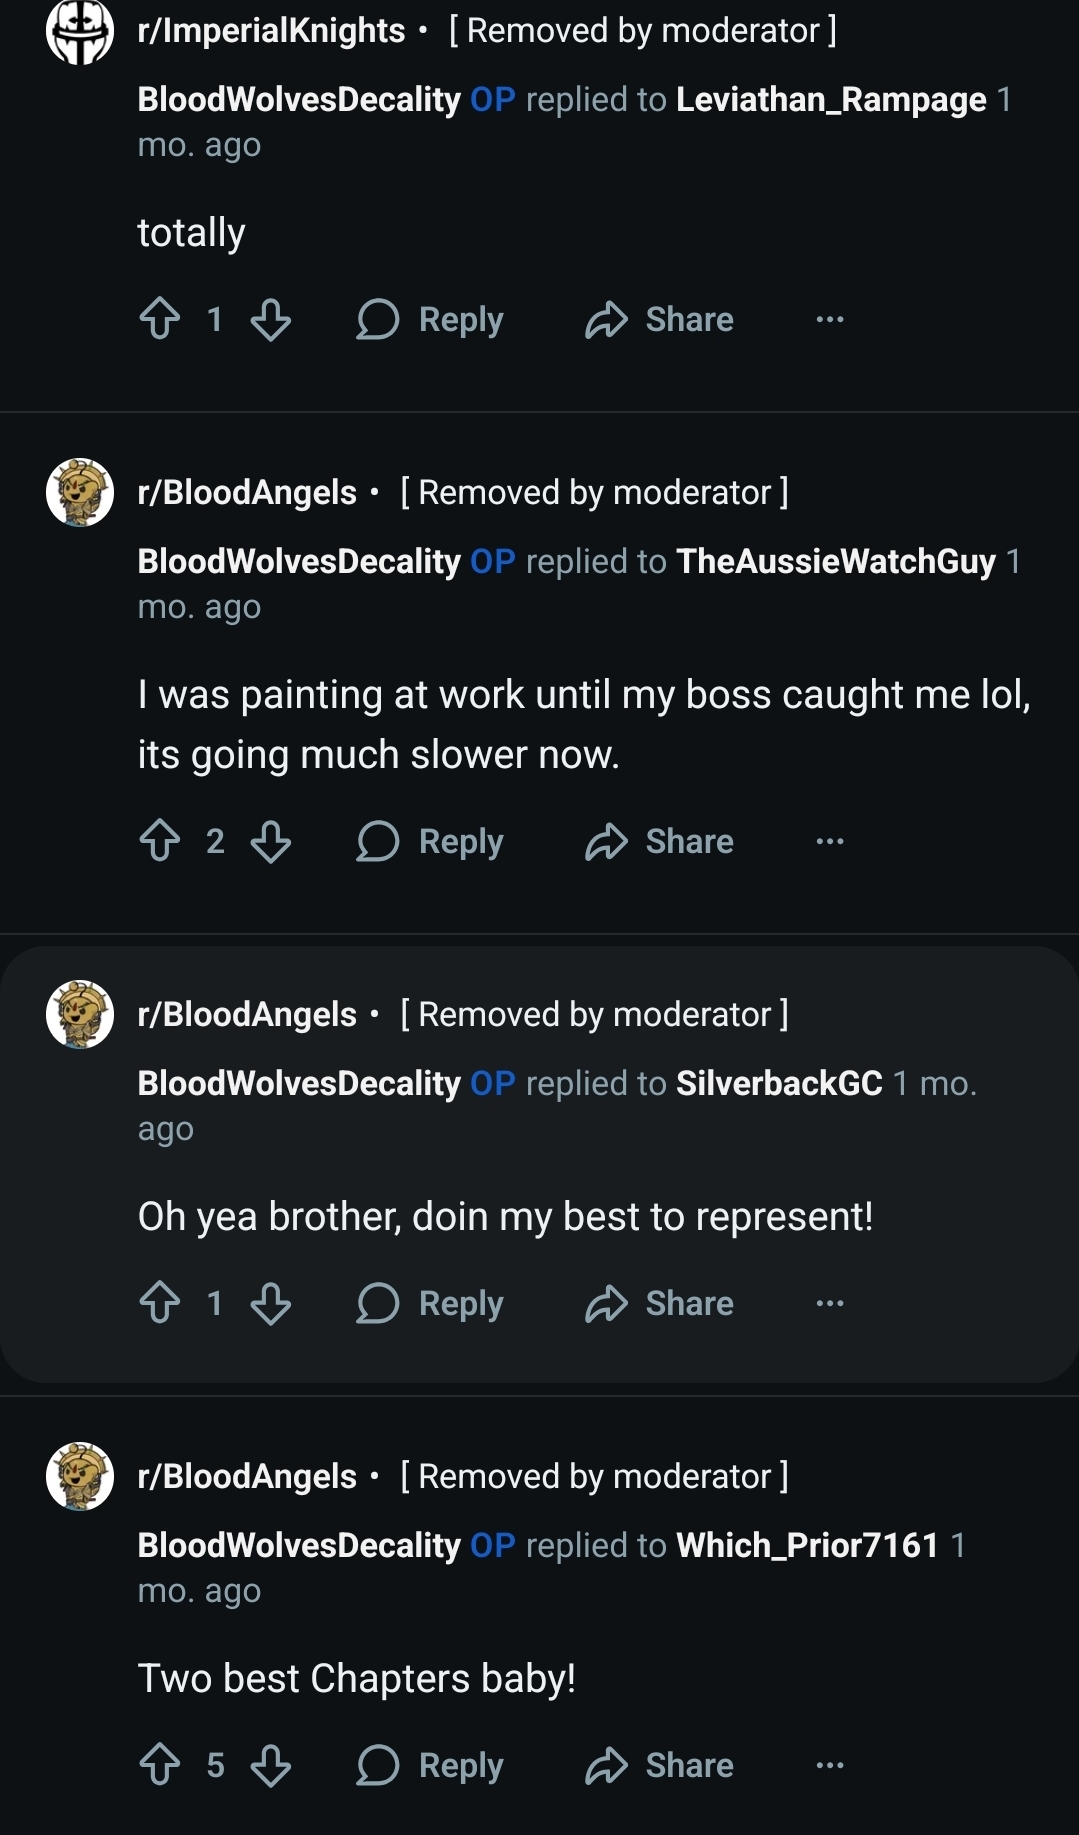1079x1835 pixels.
Task: Open overflow menu for 'Two best Chapters' comment
Action: point(829,1765)
